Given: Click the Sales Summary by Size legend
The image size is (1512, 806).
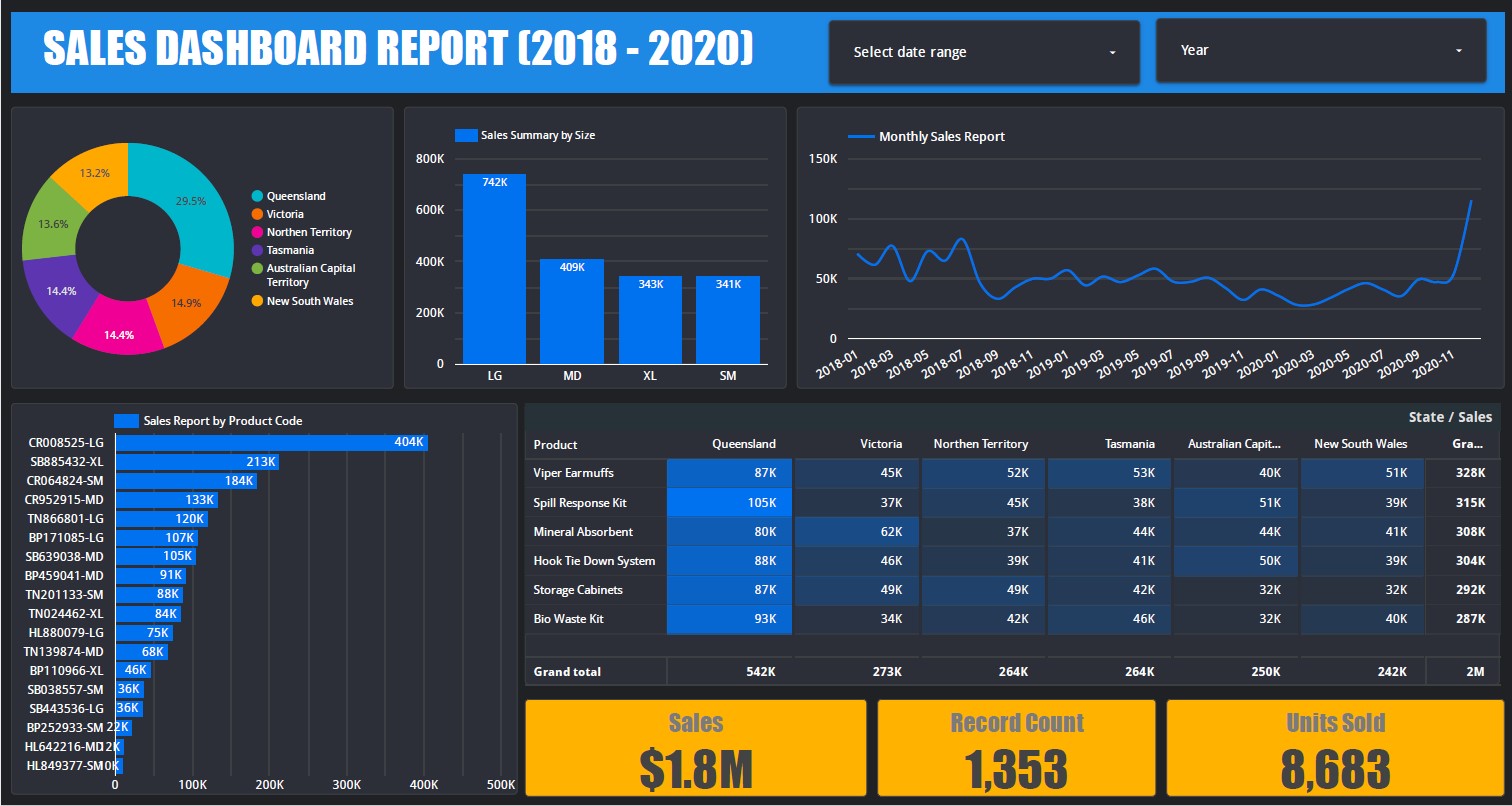Looking at the screenshot, I should point(525,135).
